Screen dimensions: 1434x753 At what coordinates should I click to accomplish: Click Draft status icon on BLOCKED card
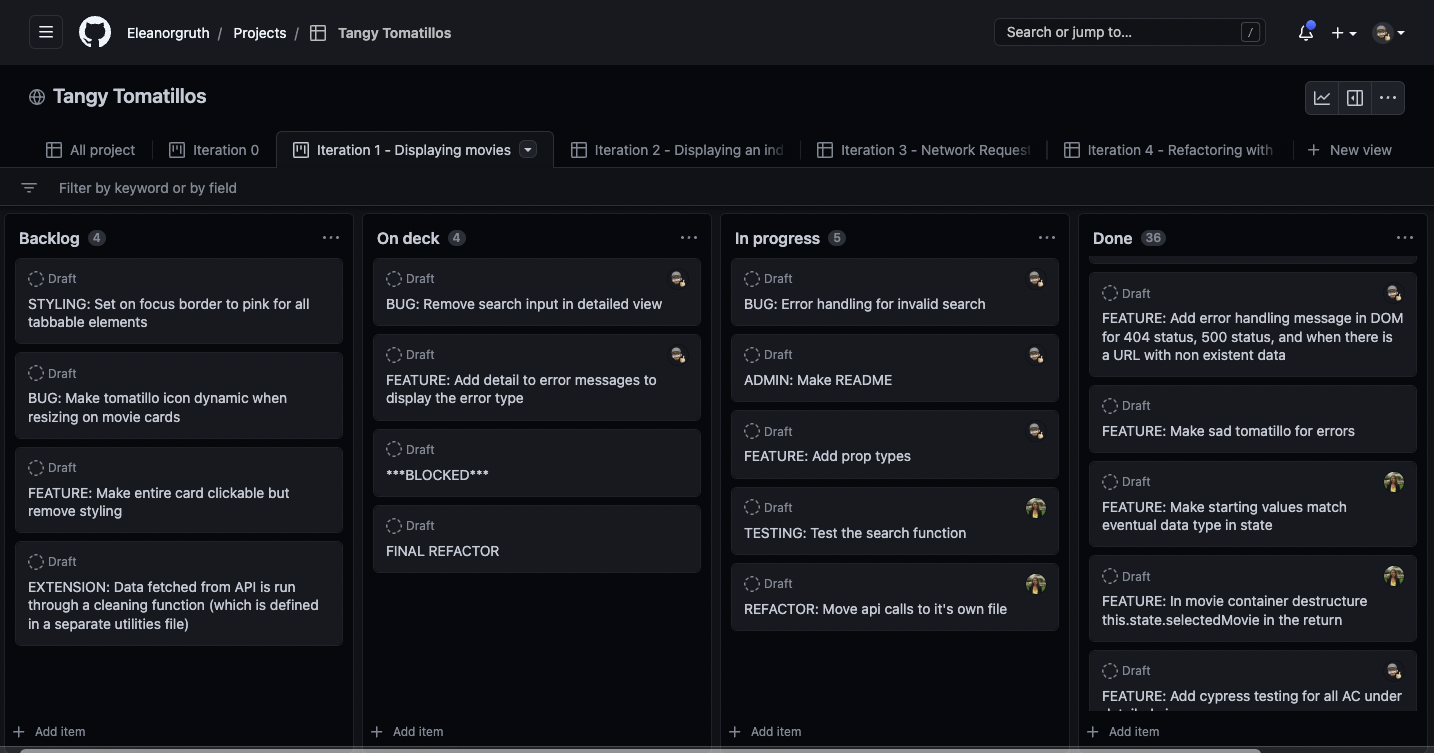click(394, 450)
